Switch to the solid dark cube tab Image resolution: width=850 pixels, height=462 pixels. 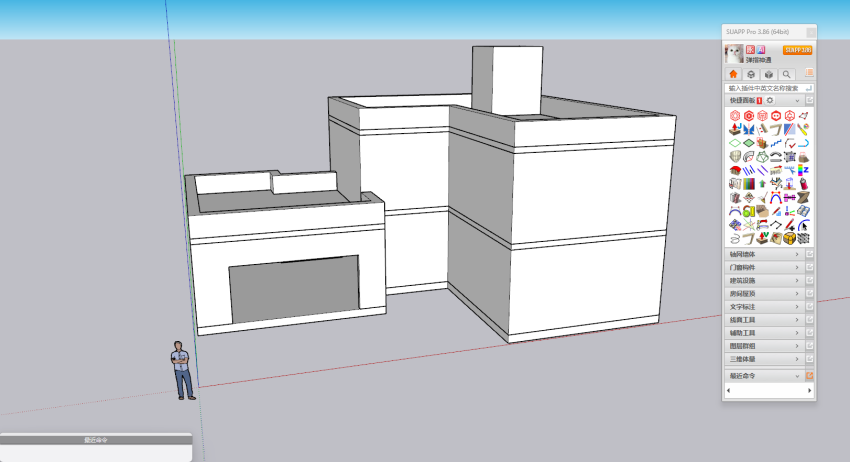[x=769, y=74]
